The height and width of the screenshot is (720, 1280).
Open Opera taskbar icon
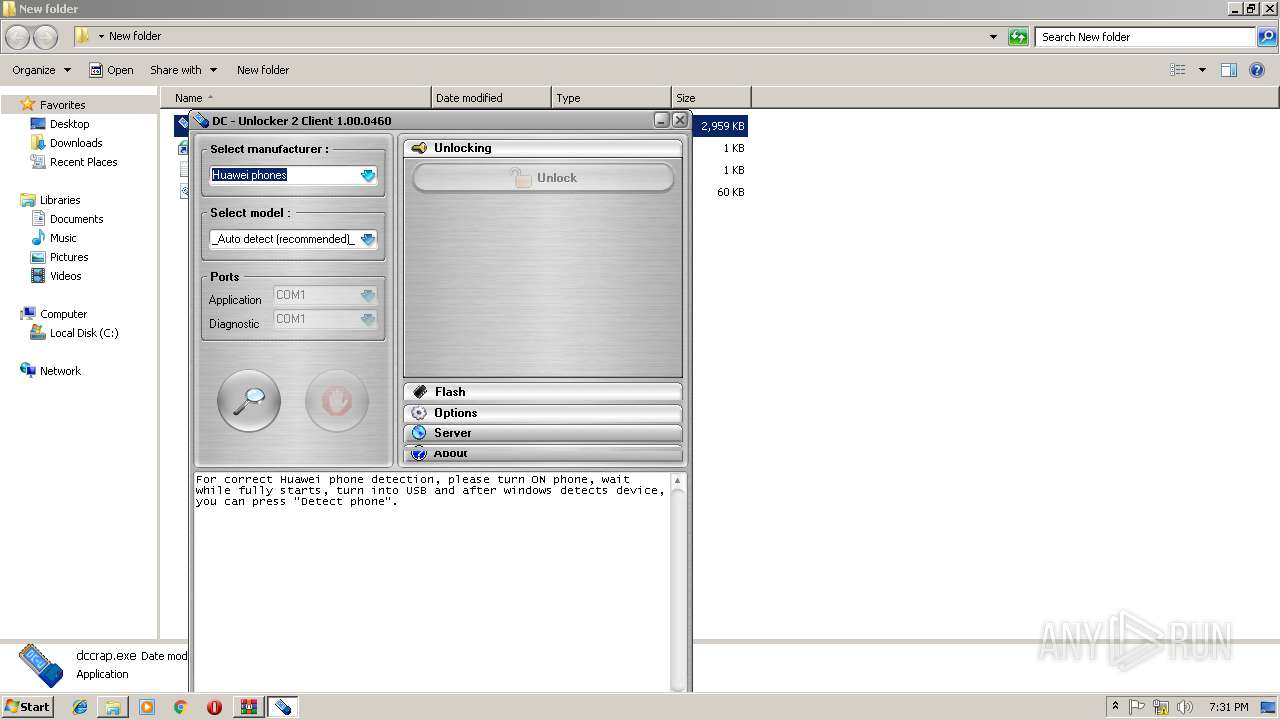[214, 707]
